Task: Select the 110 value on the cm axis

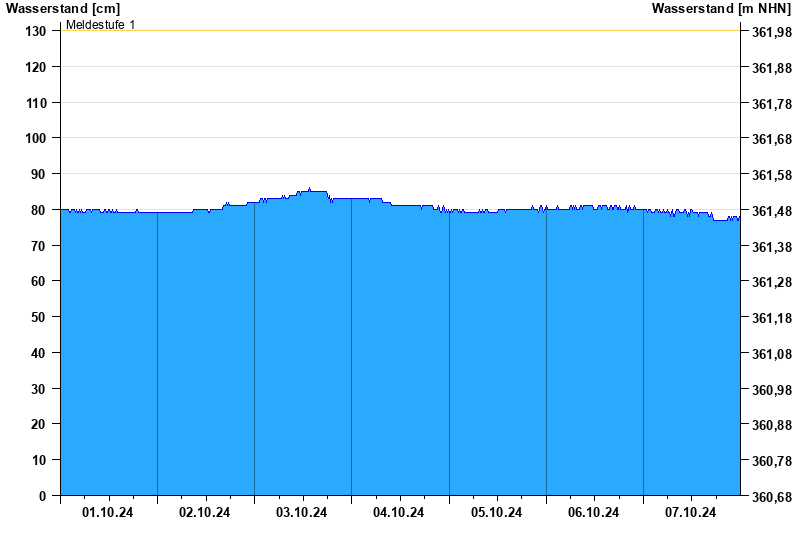Action: tap(35, 103)
